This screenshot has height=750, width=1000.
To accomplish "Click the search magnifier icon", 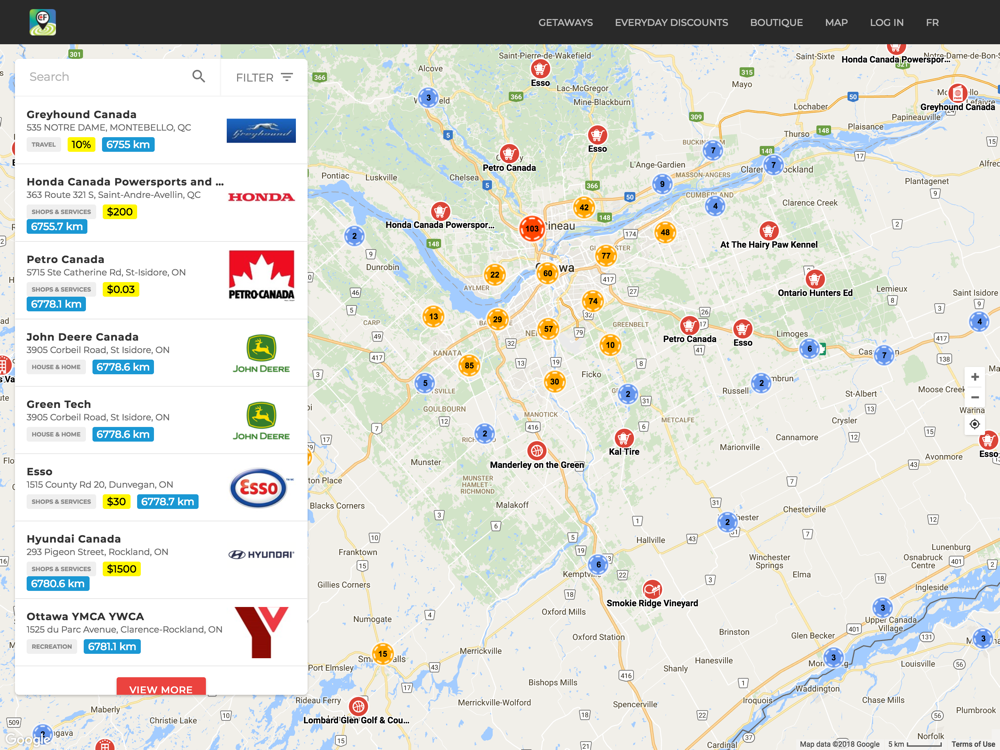I will pyautogui.click(x=199, y=77).
